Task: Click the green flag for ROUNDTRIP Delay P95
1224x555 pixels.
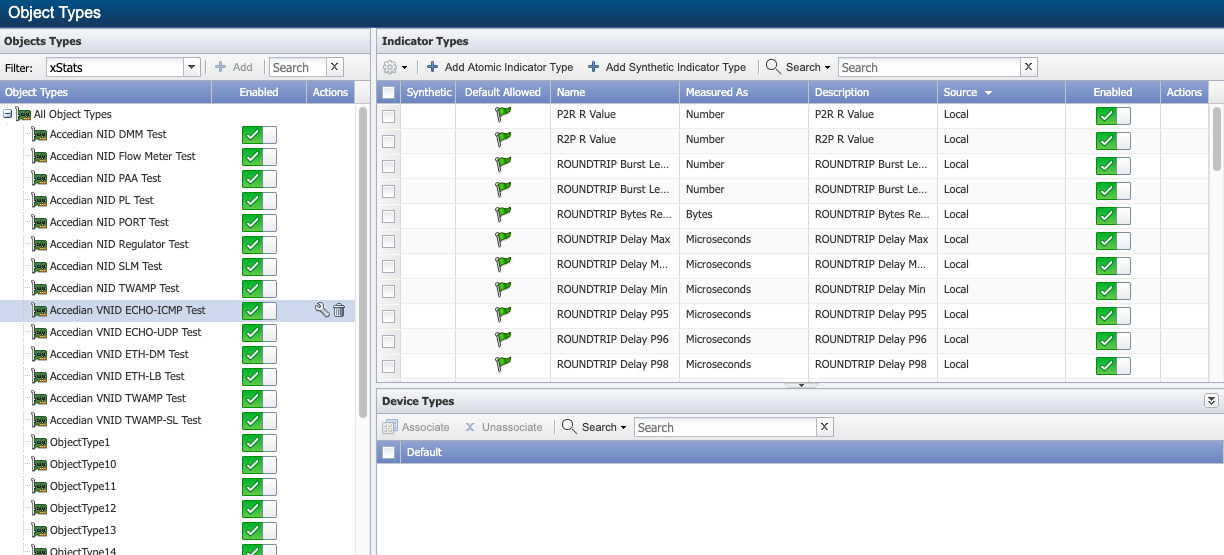Action: [503, 314]
